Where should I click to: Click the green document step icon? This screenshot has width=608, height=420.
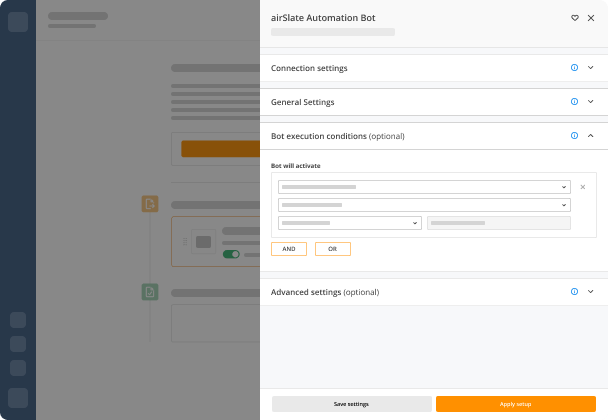coord(150,292)
